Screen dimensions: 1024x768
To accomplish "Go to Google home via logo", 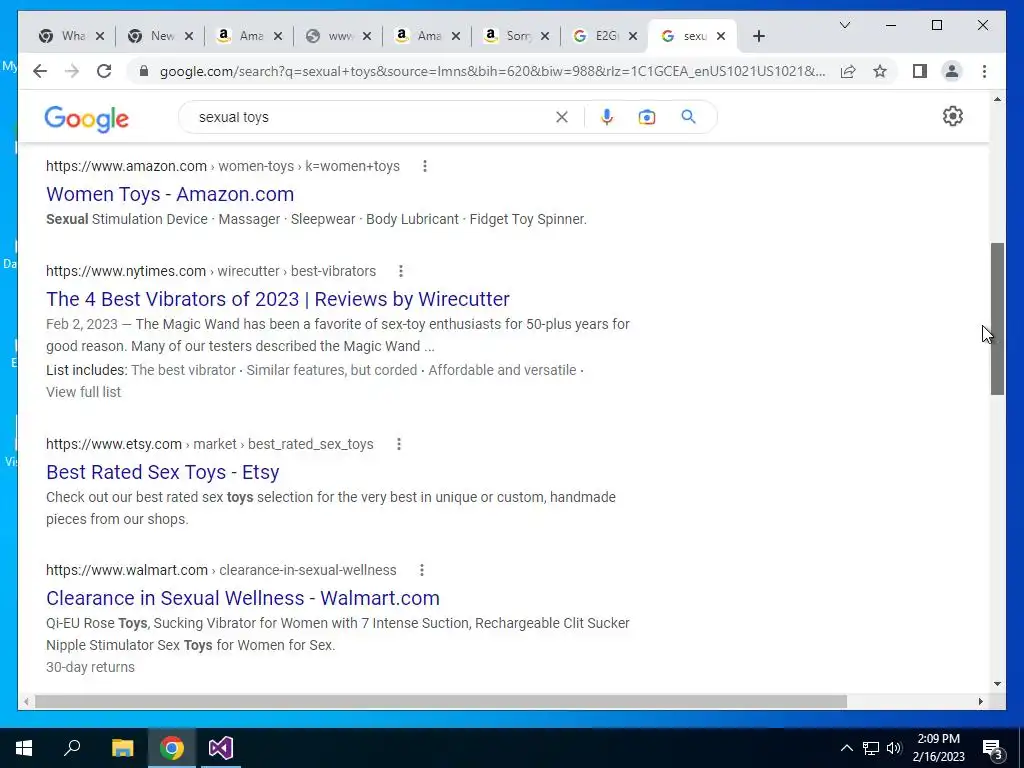I will pyautogui.click(x=87, y=119).
